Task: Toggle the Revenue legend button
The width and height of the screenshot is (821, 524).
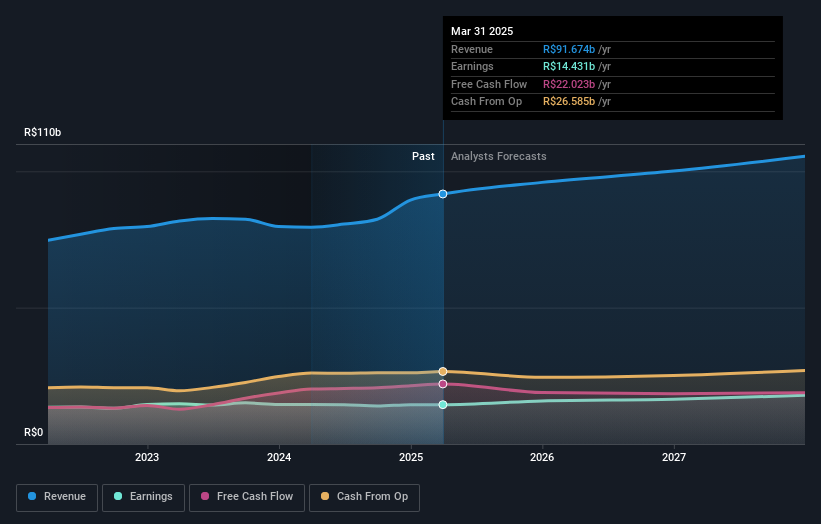Action: coord(57,497)
